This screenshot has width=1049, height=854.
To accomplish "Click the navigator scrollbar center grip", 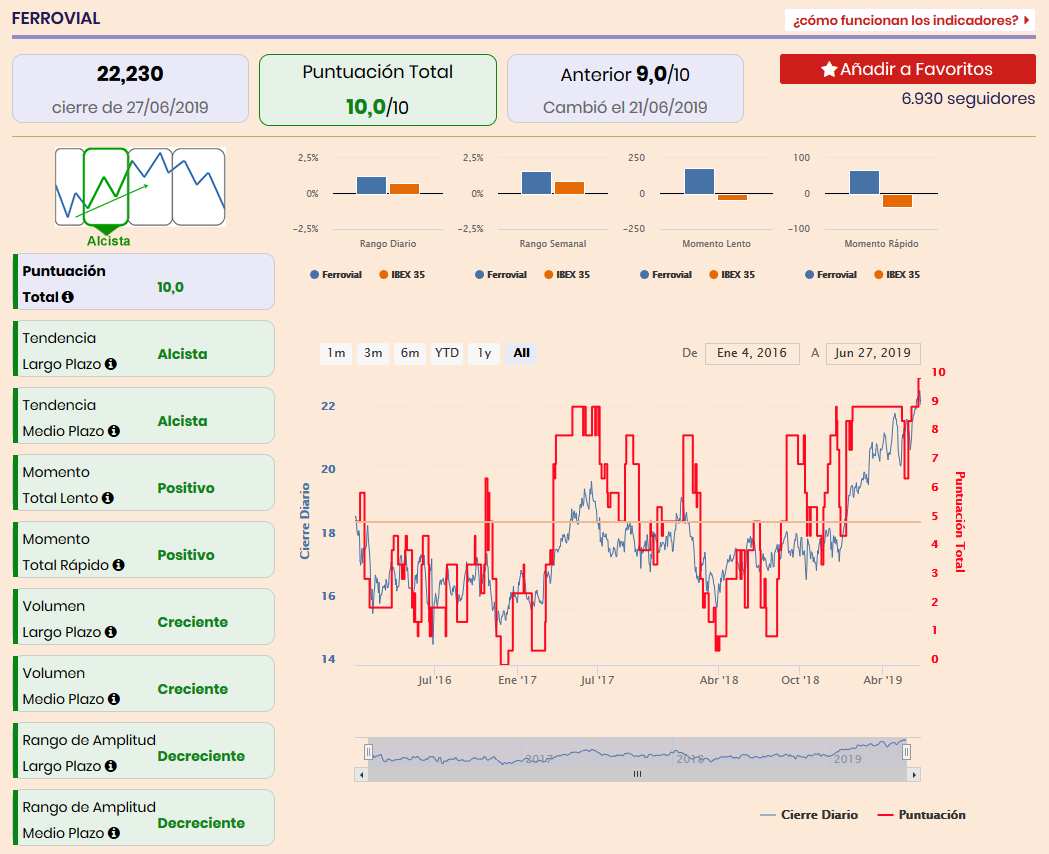I will tap(638, 774).
